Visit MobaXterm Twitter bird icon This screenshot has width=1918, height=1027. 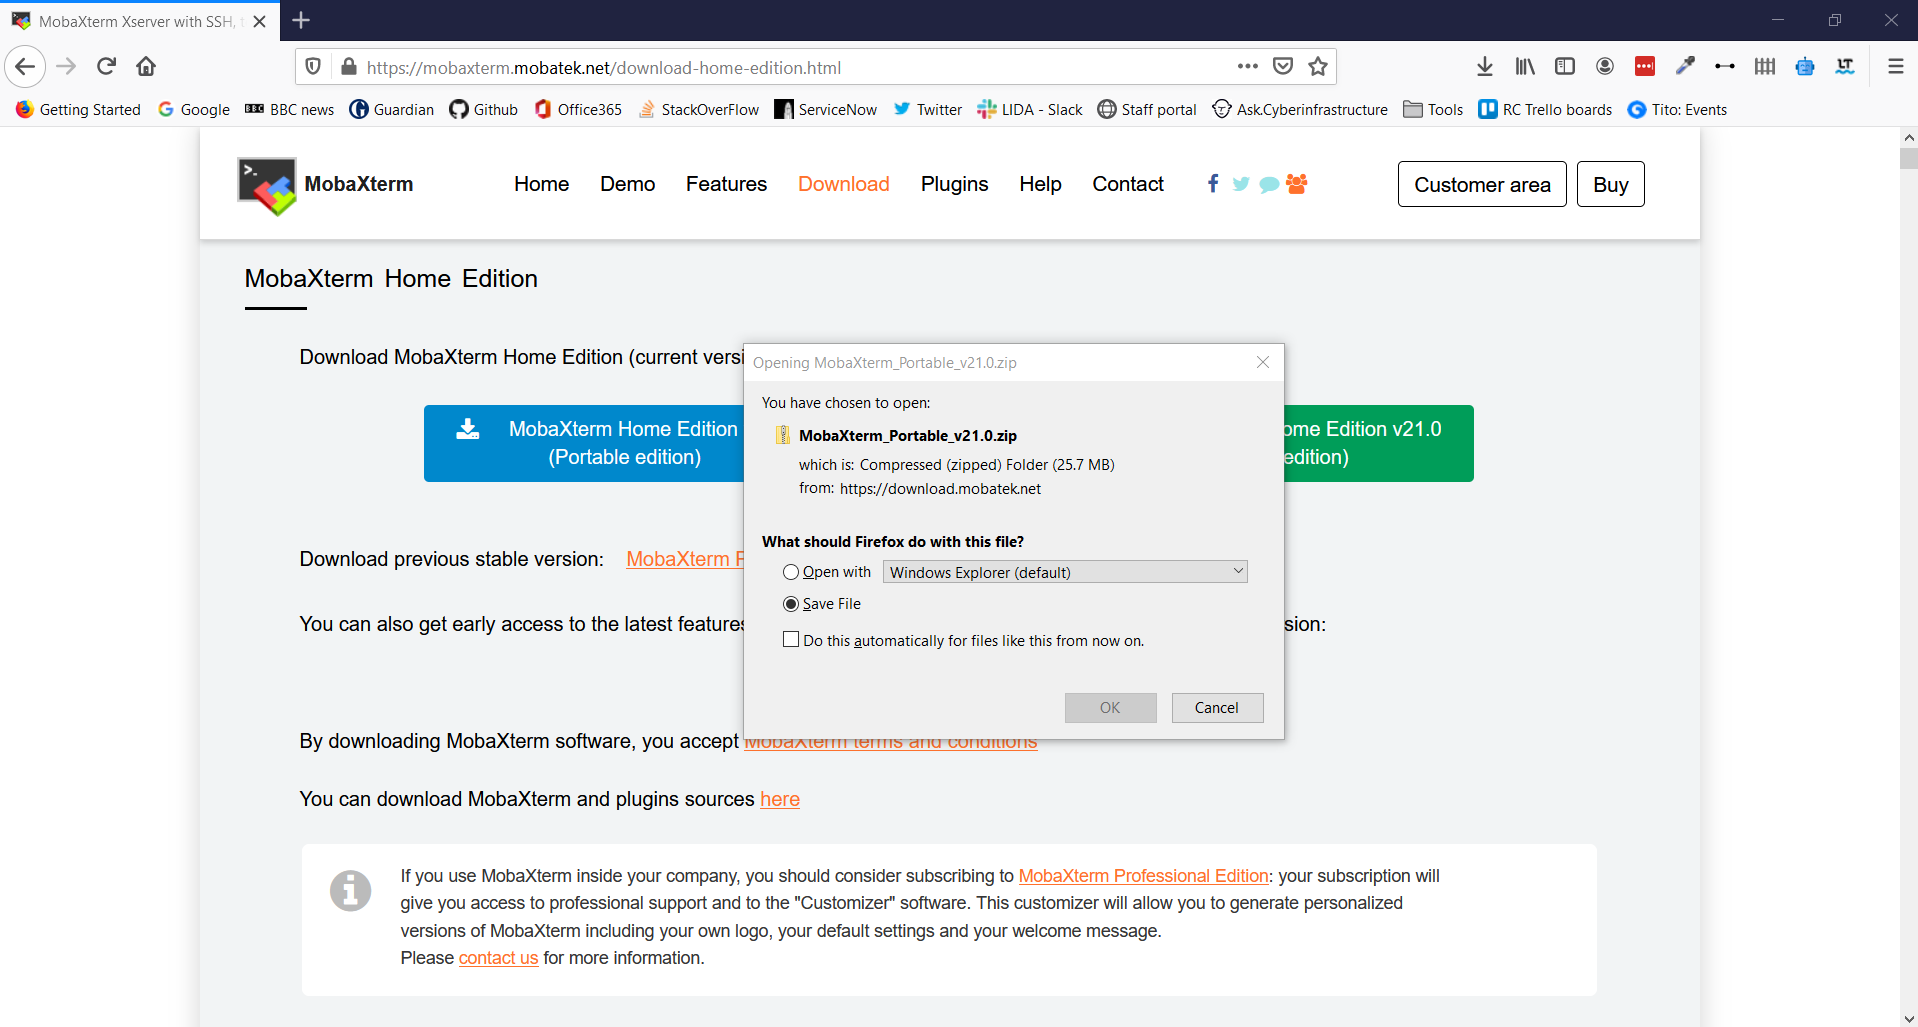(1241, 184)
